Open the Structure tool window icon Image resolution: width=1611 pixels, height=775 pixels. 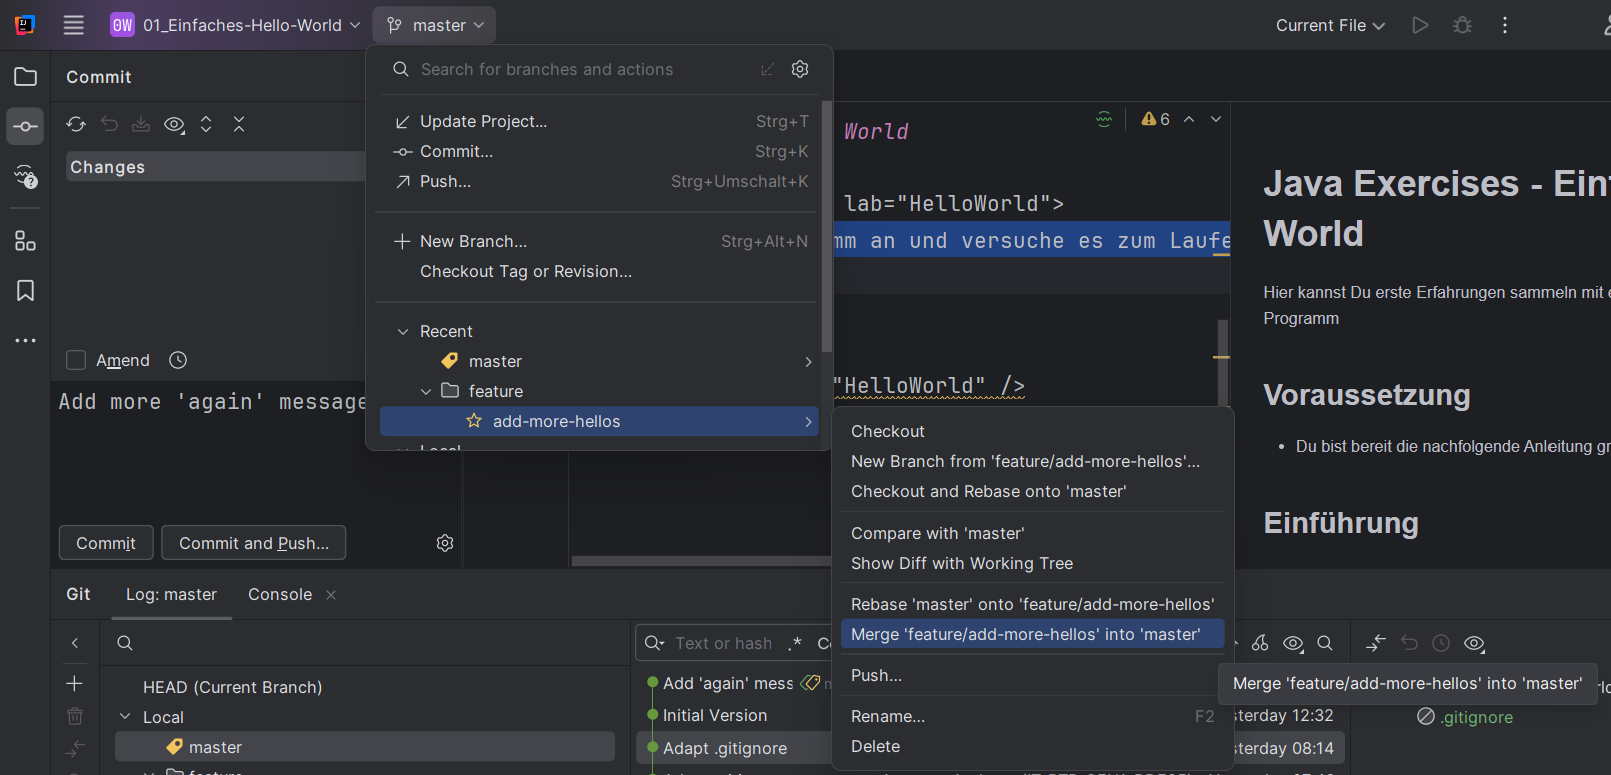26,241
